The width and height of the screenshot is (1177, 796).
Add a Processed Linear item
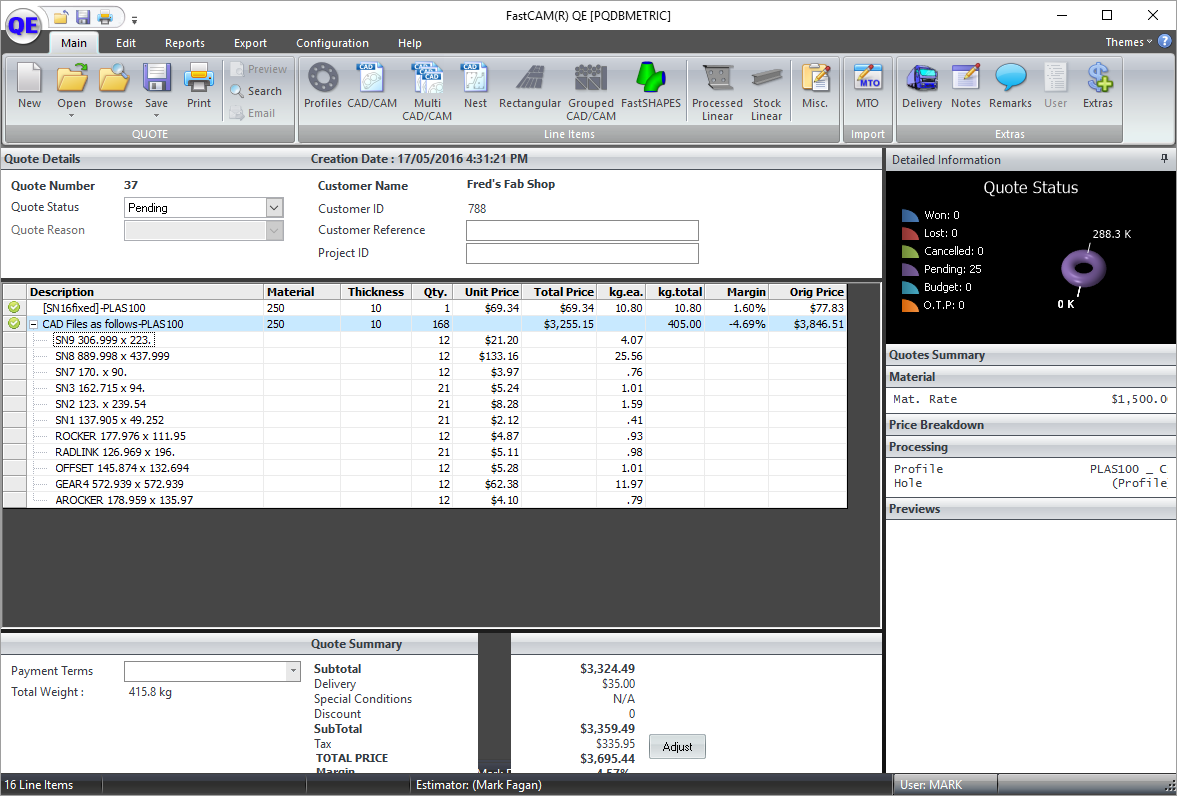717,92
